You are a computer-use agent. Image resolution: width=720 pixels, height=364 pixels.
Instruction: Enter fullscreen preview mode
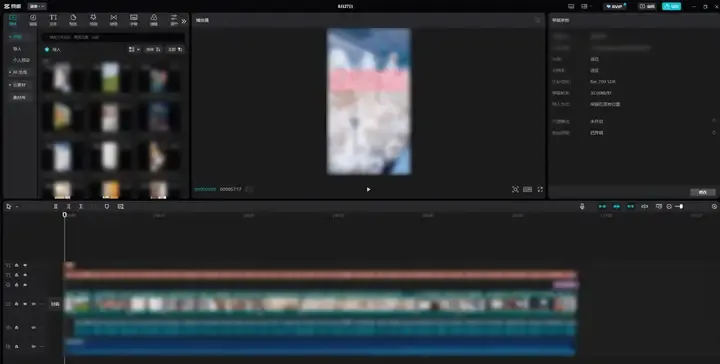(x=540, y=189)
